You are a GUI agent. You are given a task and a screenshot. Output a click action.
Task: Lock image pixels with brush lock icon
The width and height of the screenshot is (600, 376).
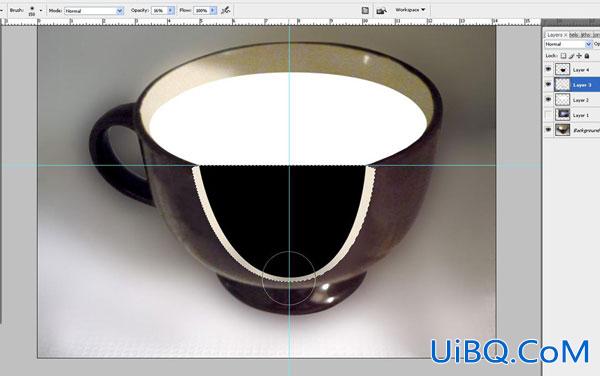(572, 56)
